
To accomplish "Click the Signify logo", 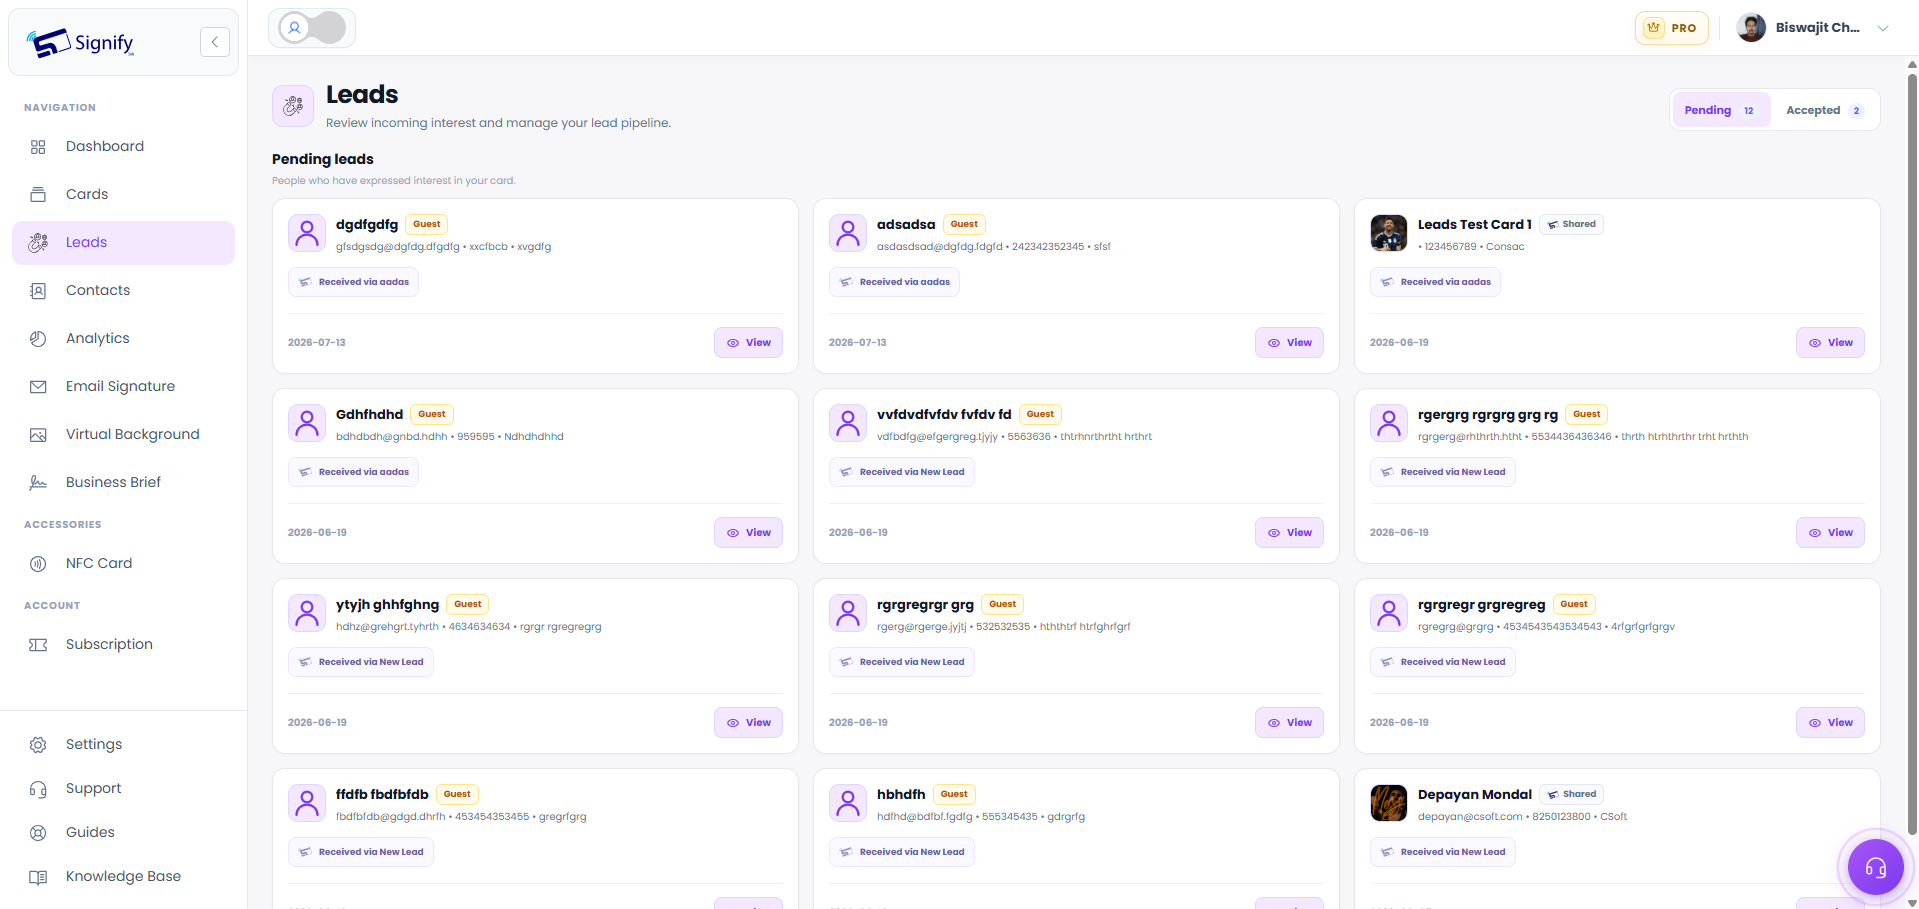I will 80,43.
